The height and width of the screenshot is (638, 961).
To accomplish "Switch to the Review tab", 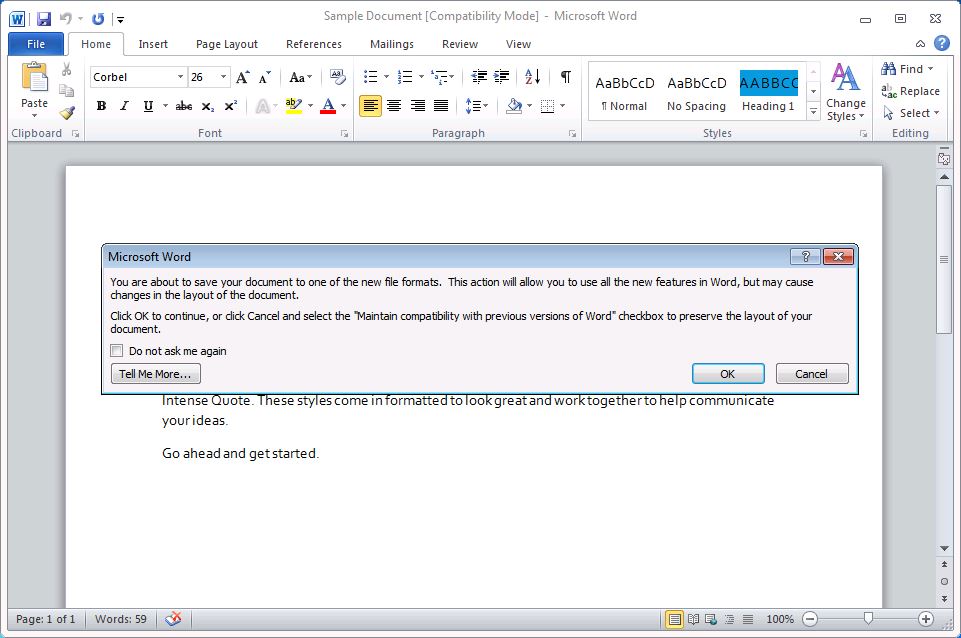I will (x=460, y=44).
